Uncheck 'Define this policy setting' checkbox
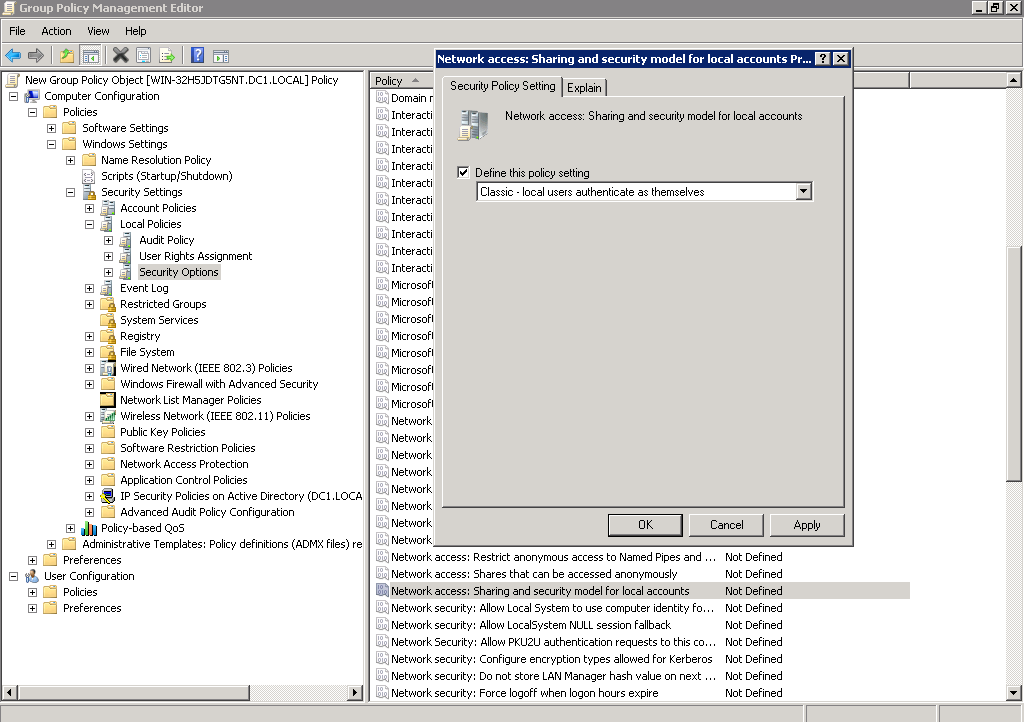Viewport: 1024px width, 722px height. coord(463,172)
